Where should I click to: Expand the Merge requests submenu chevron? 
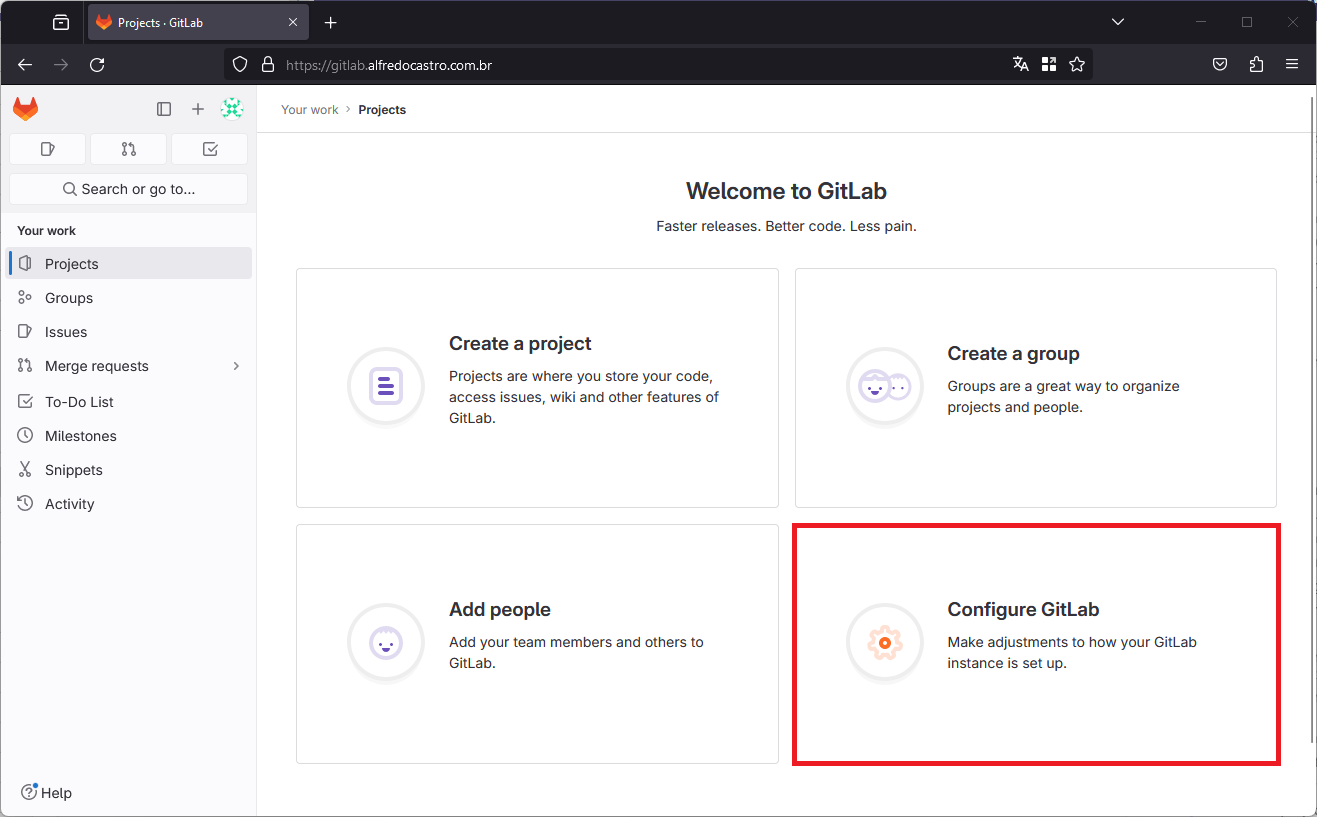236,366
